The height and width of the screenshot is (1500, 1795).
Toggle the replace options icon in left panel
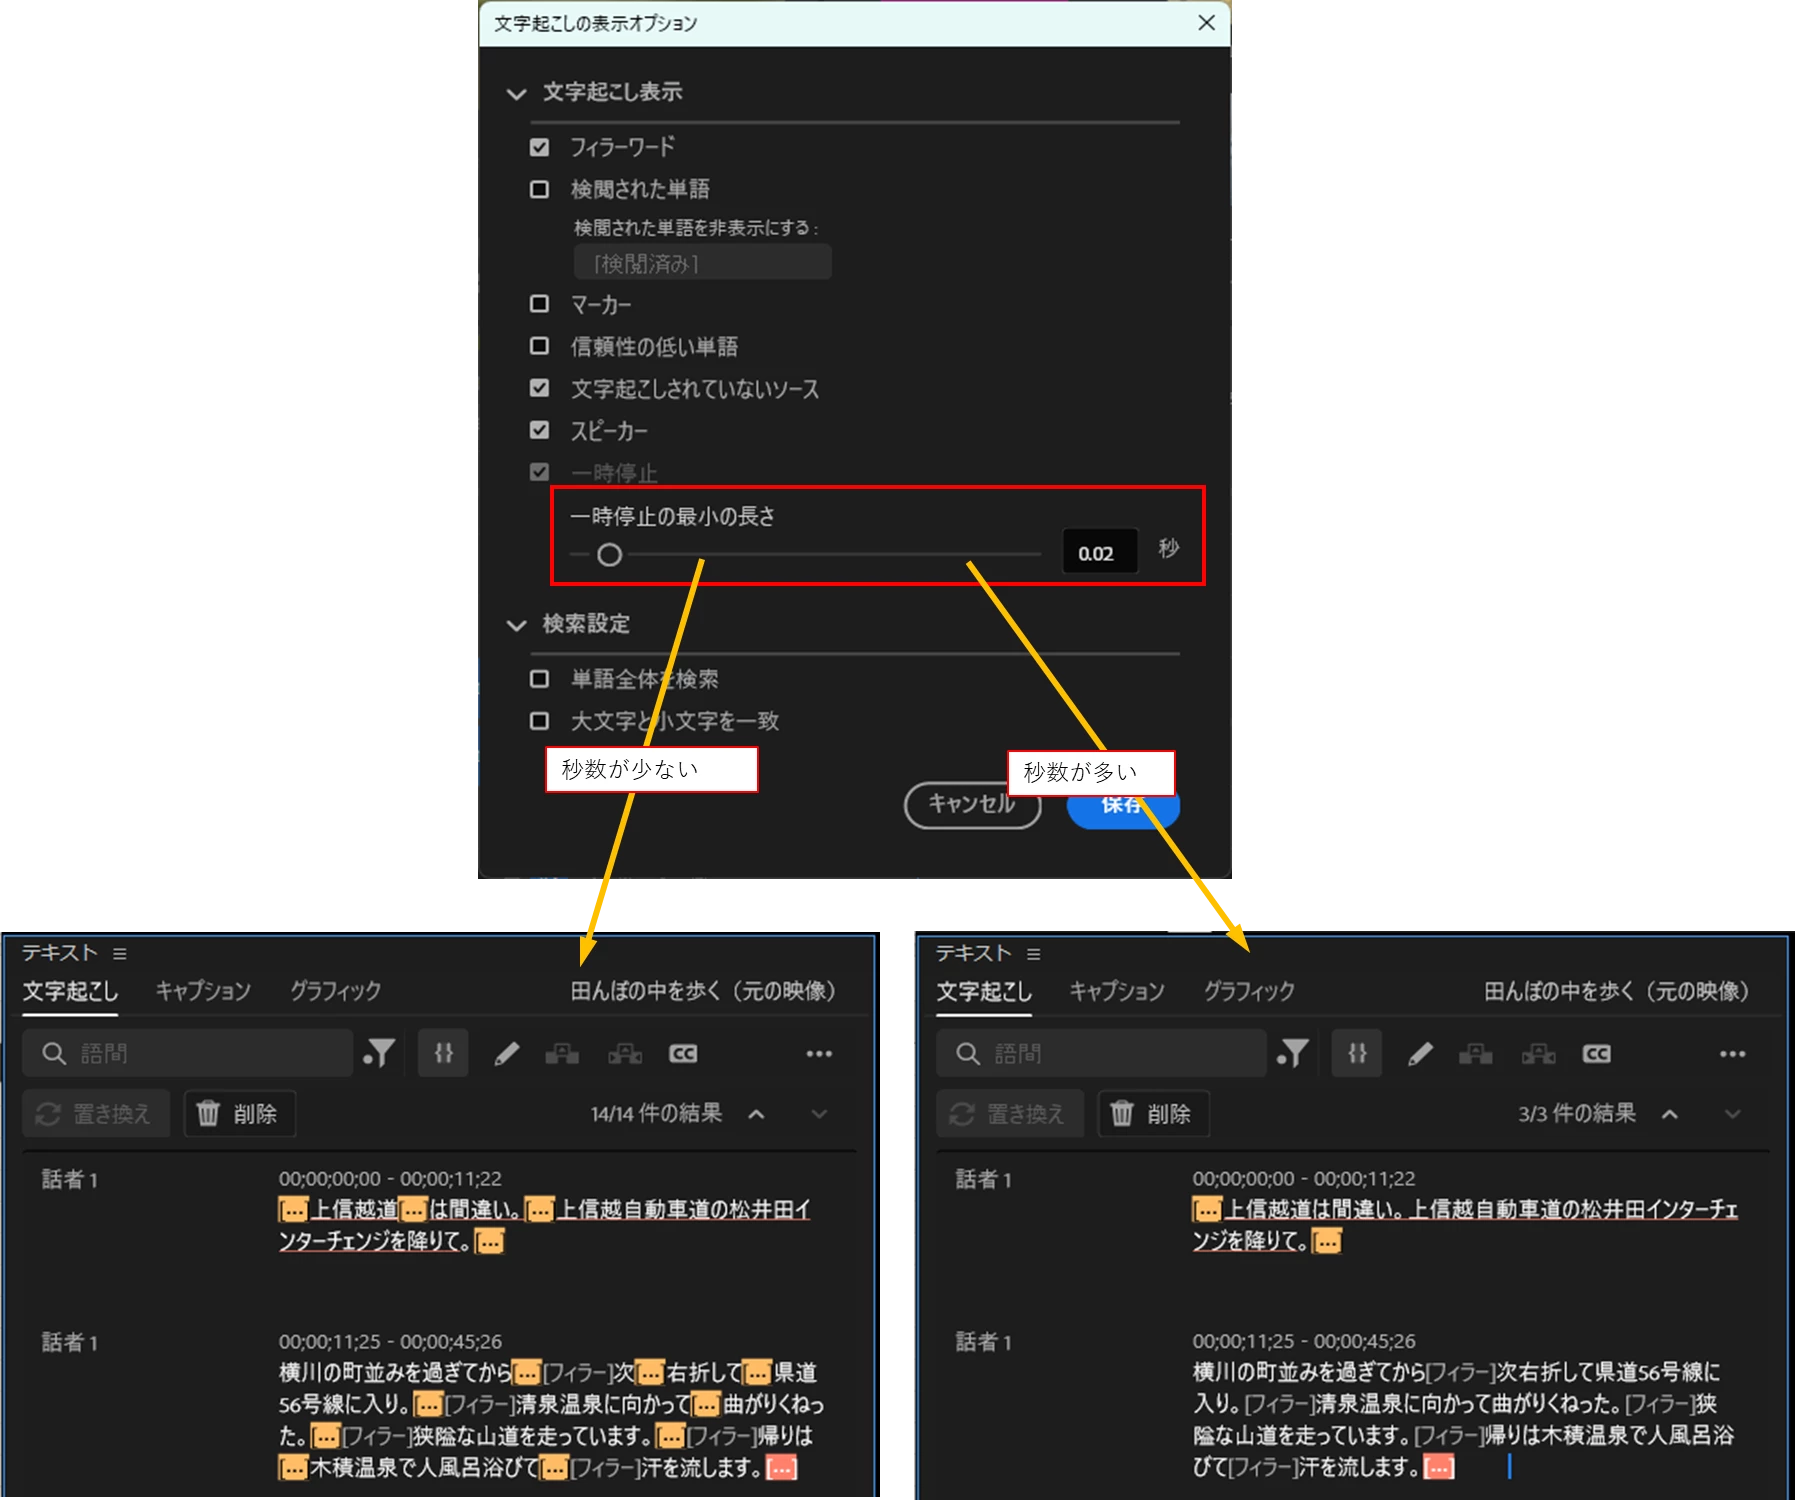(443, 1053)
